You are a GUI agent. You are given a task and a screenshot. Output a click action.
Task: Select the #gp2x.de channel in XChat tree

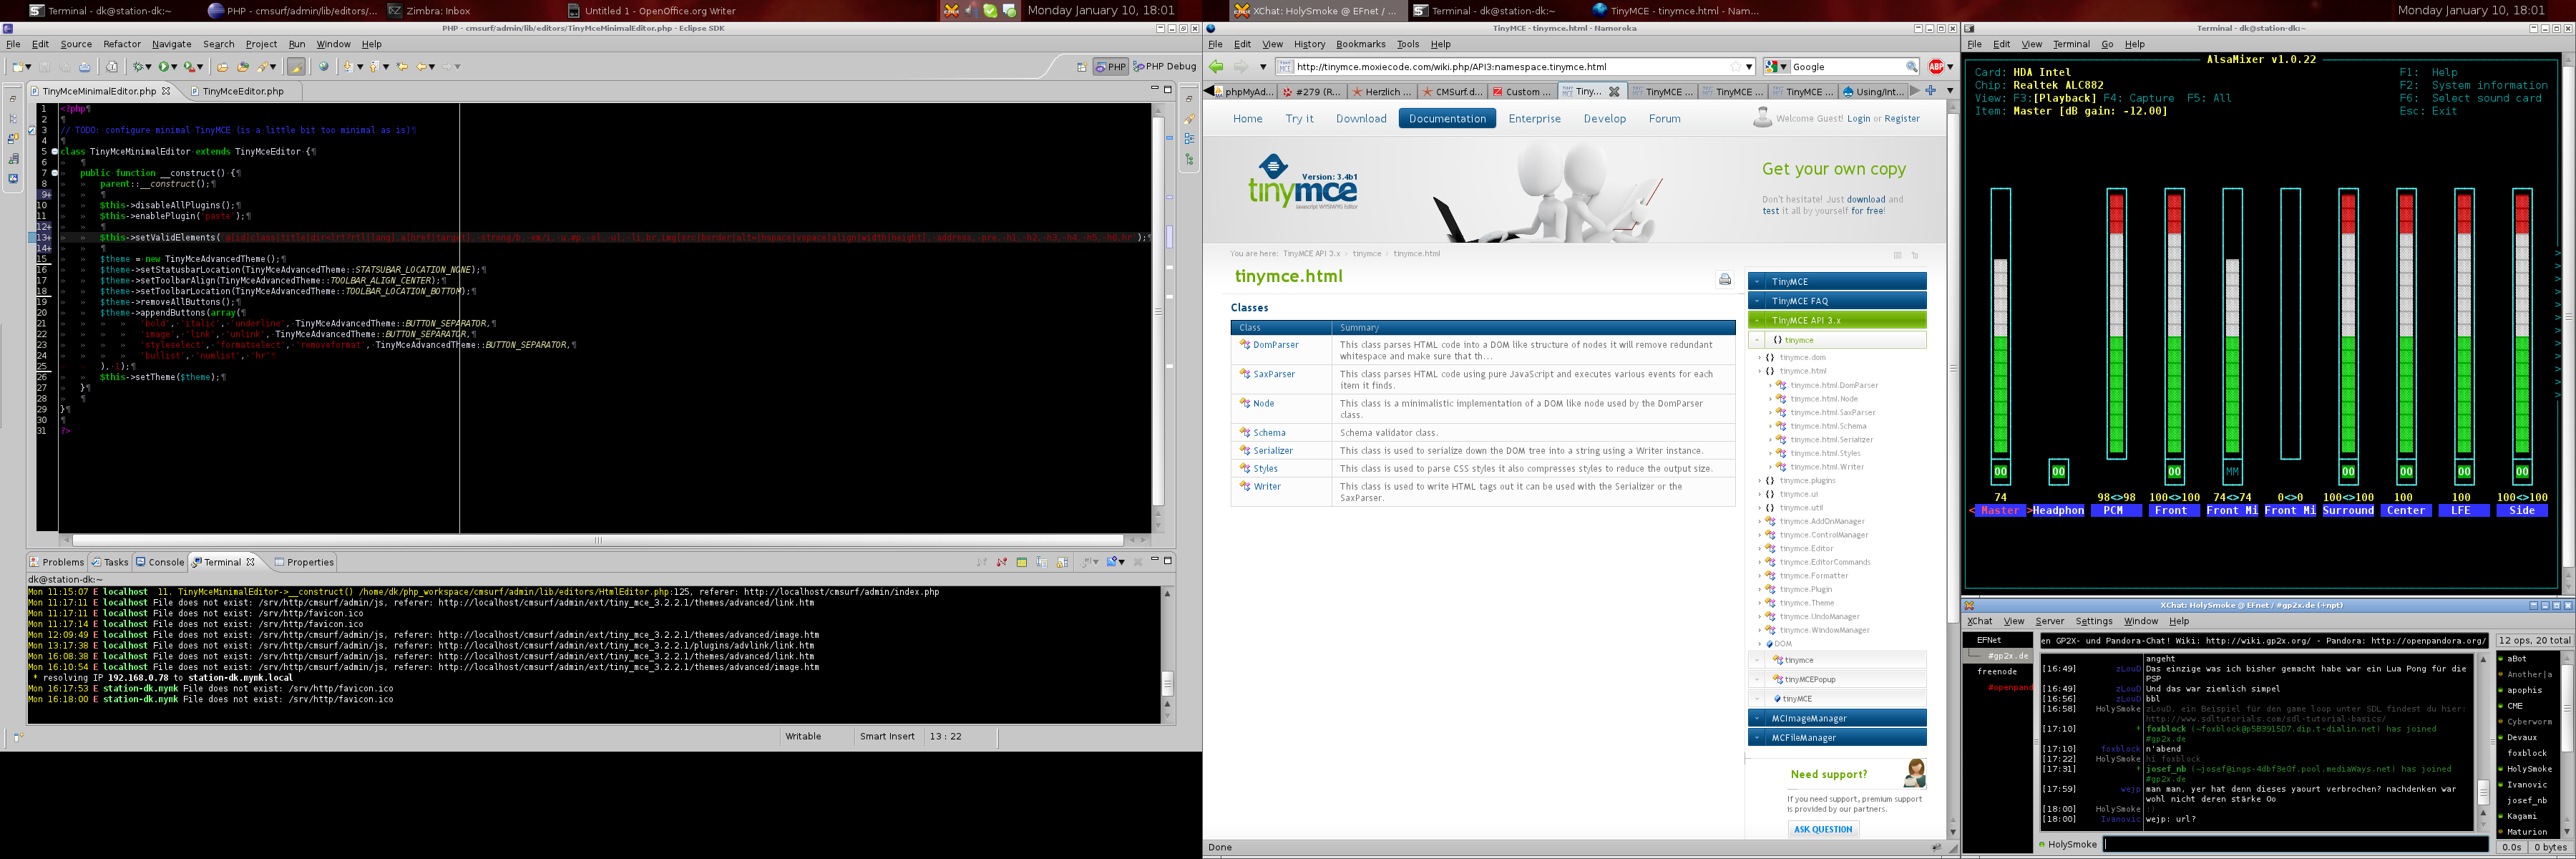point(2008,656)
